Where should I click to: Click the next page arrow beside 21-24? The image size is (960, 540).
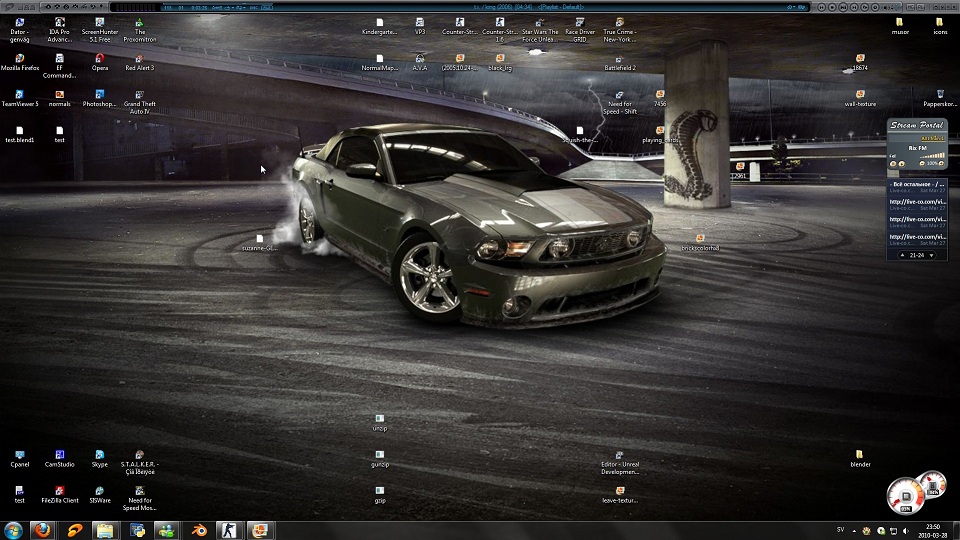(x=931, y=255)
